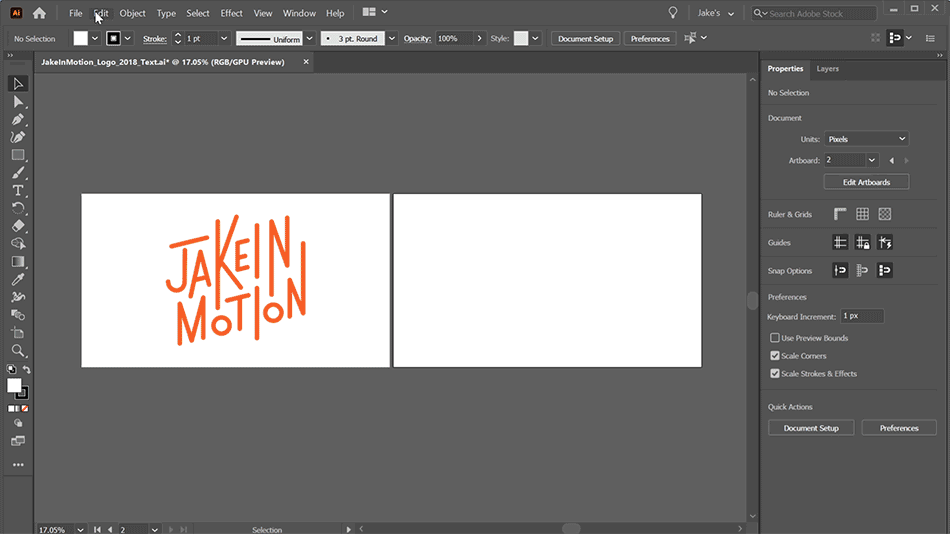Toggle snap to point option
Viewport: 950px width, 534px height.
(x=840, y=270)
